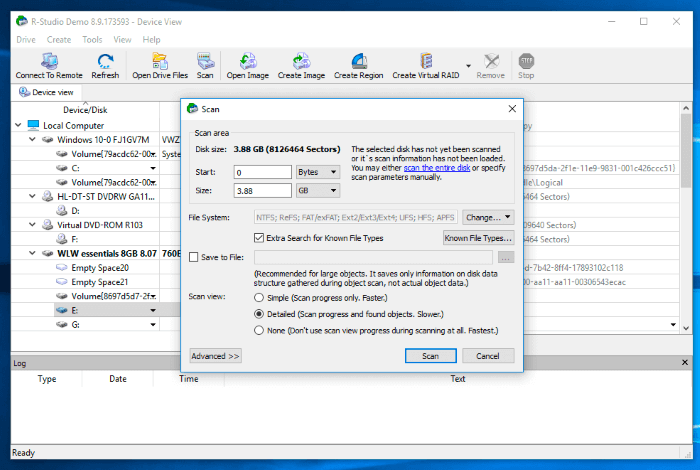Select the None scan view option
The height and width of the screenshot is (470, 700).
coord(258,331)
